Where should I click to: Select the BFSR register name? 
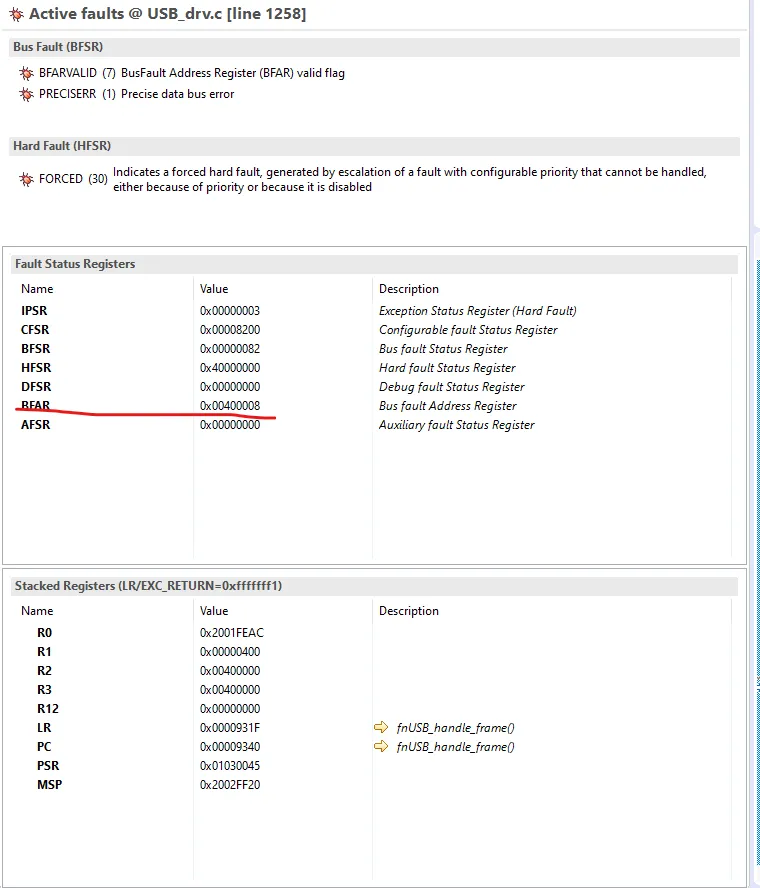pyautogui.click(x=36, y=349)
